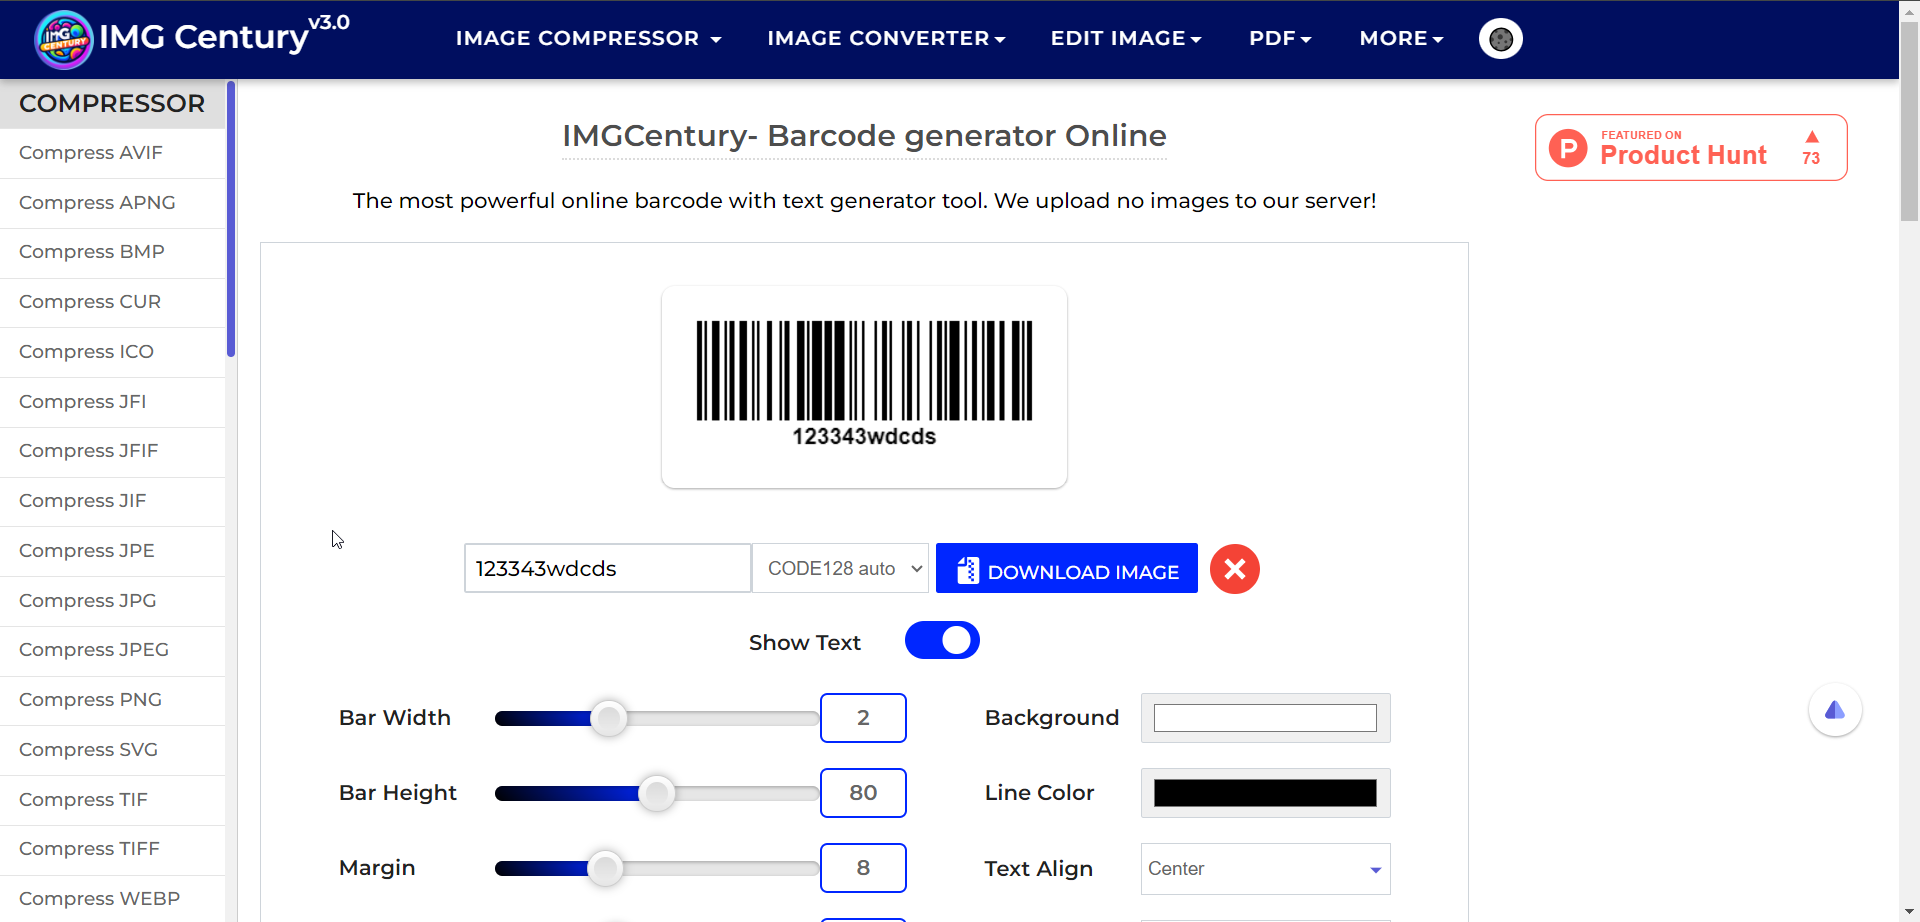Open Compress ICO link

click(86, 352)
